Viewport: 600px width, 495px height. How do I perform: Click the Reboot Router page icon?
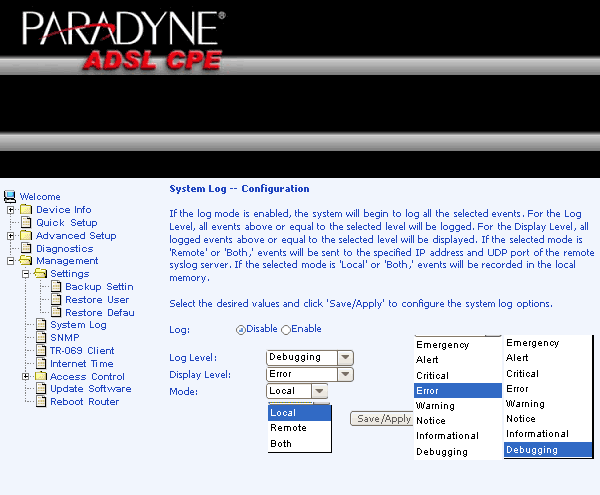tap(41, 402)
